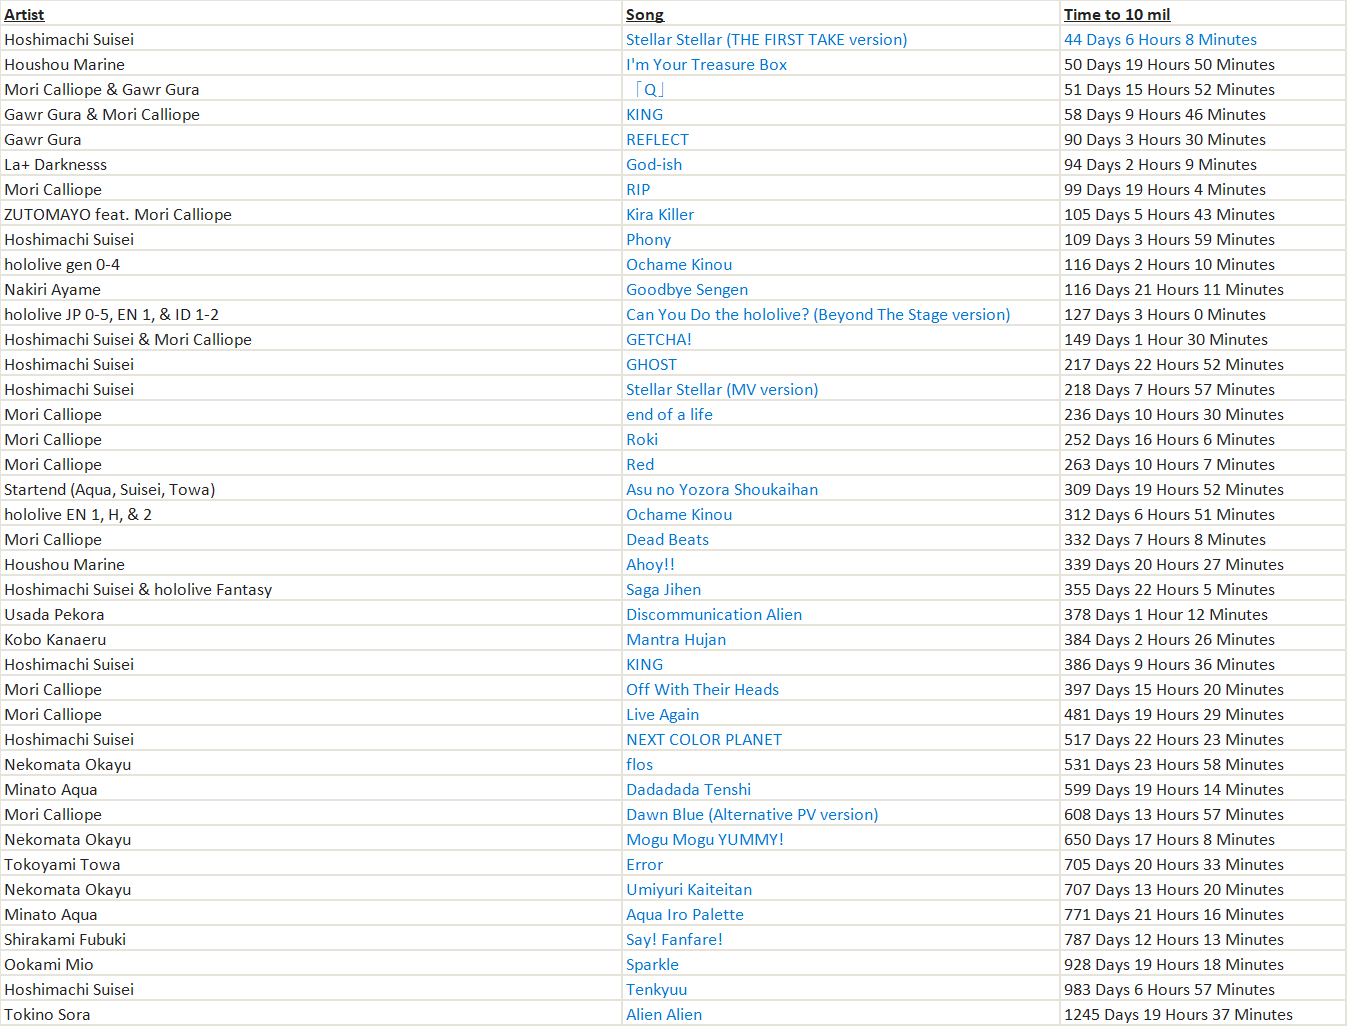This screenshot has height=1026, width=1347.
Task: Select the Startend (Aqua, Suisei, Towa) cell
Action: (311, 490)
